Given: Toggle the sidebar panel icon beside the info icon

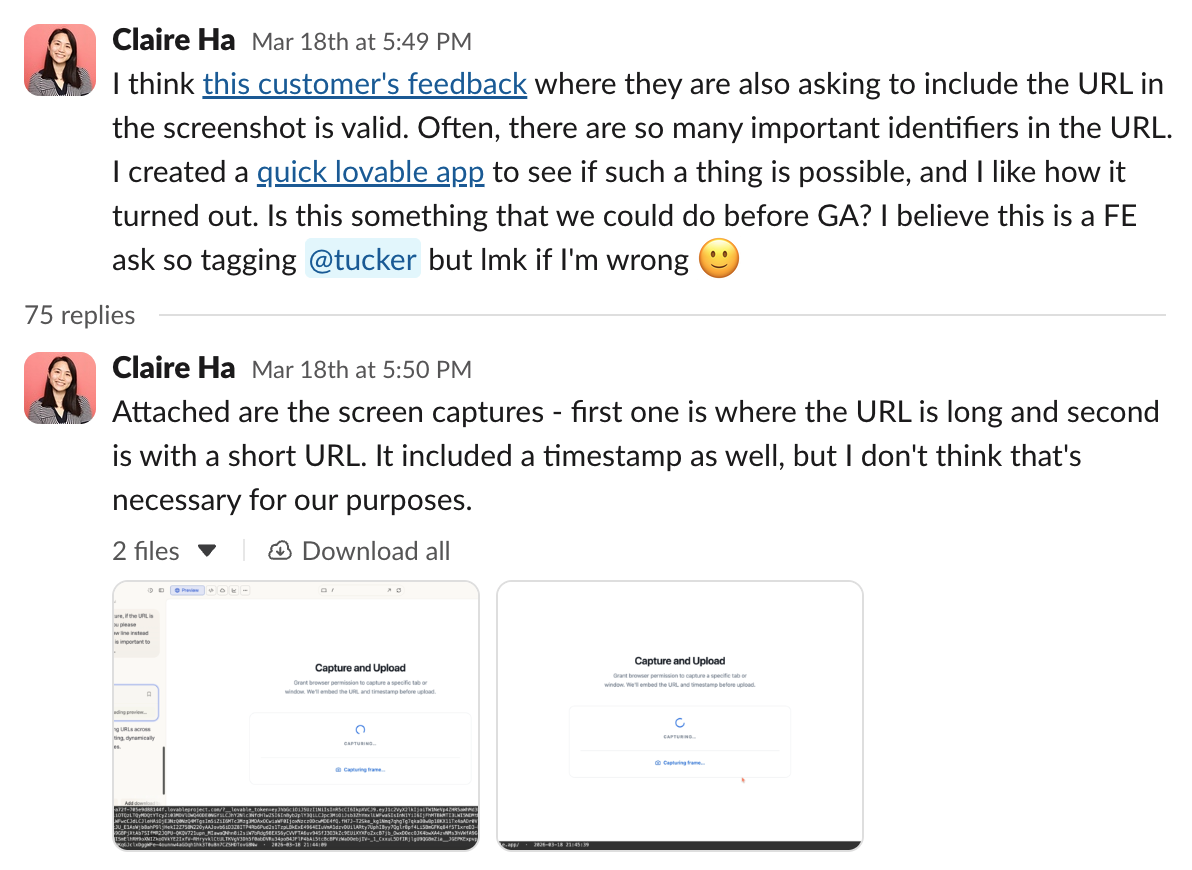Looking at the screenshot, I should tap(161, 590).
